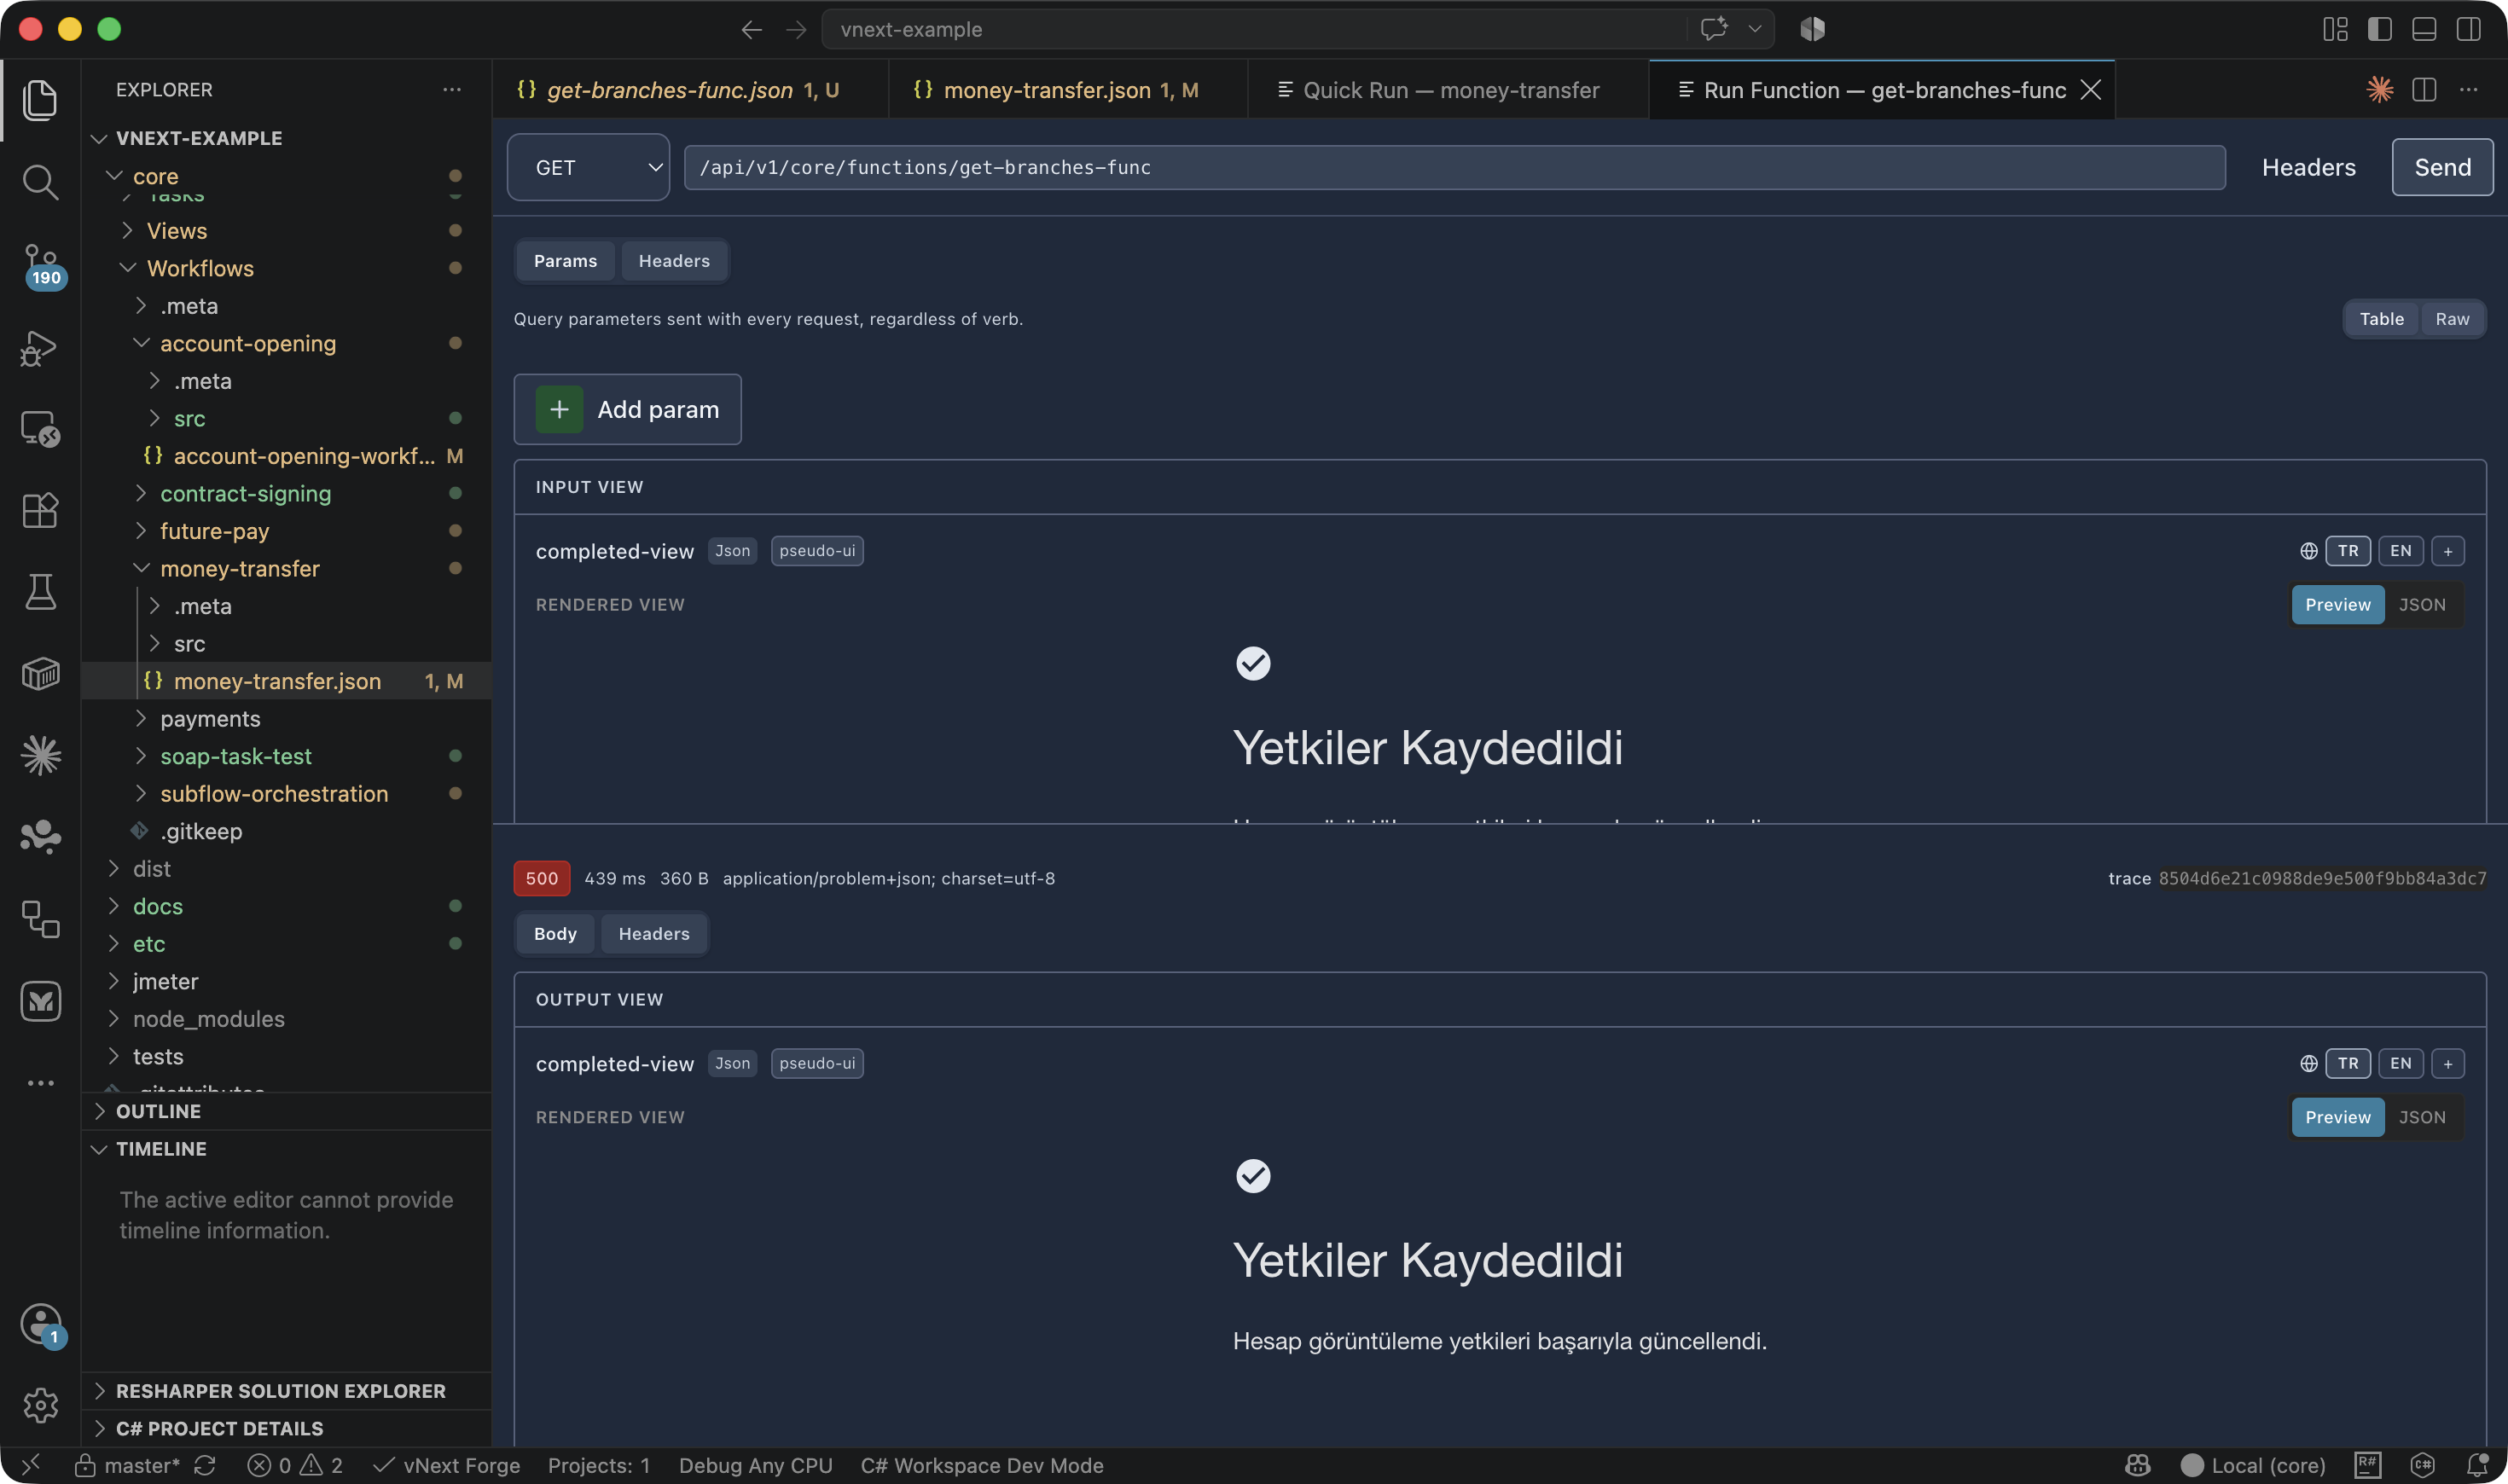Open the Explorer view in activity bar
2508x1484 pixels.
coord(40,100)
